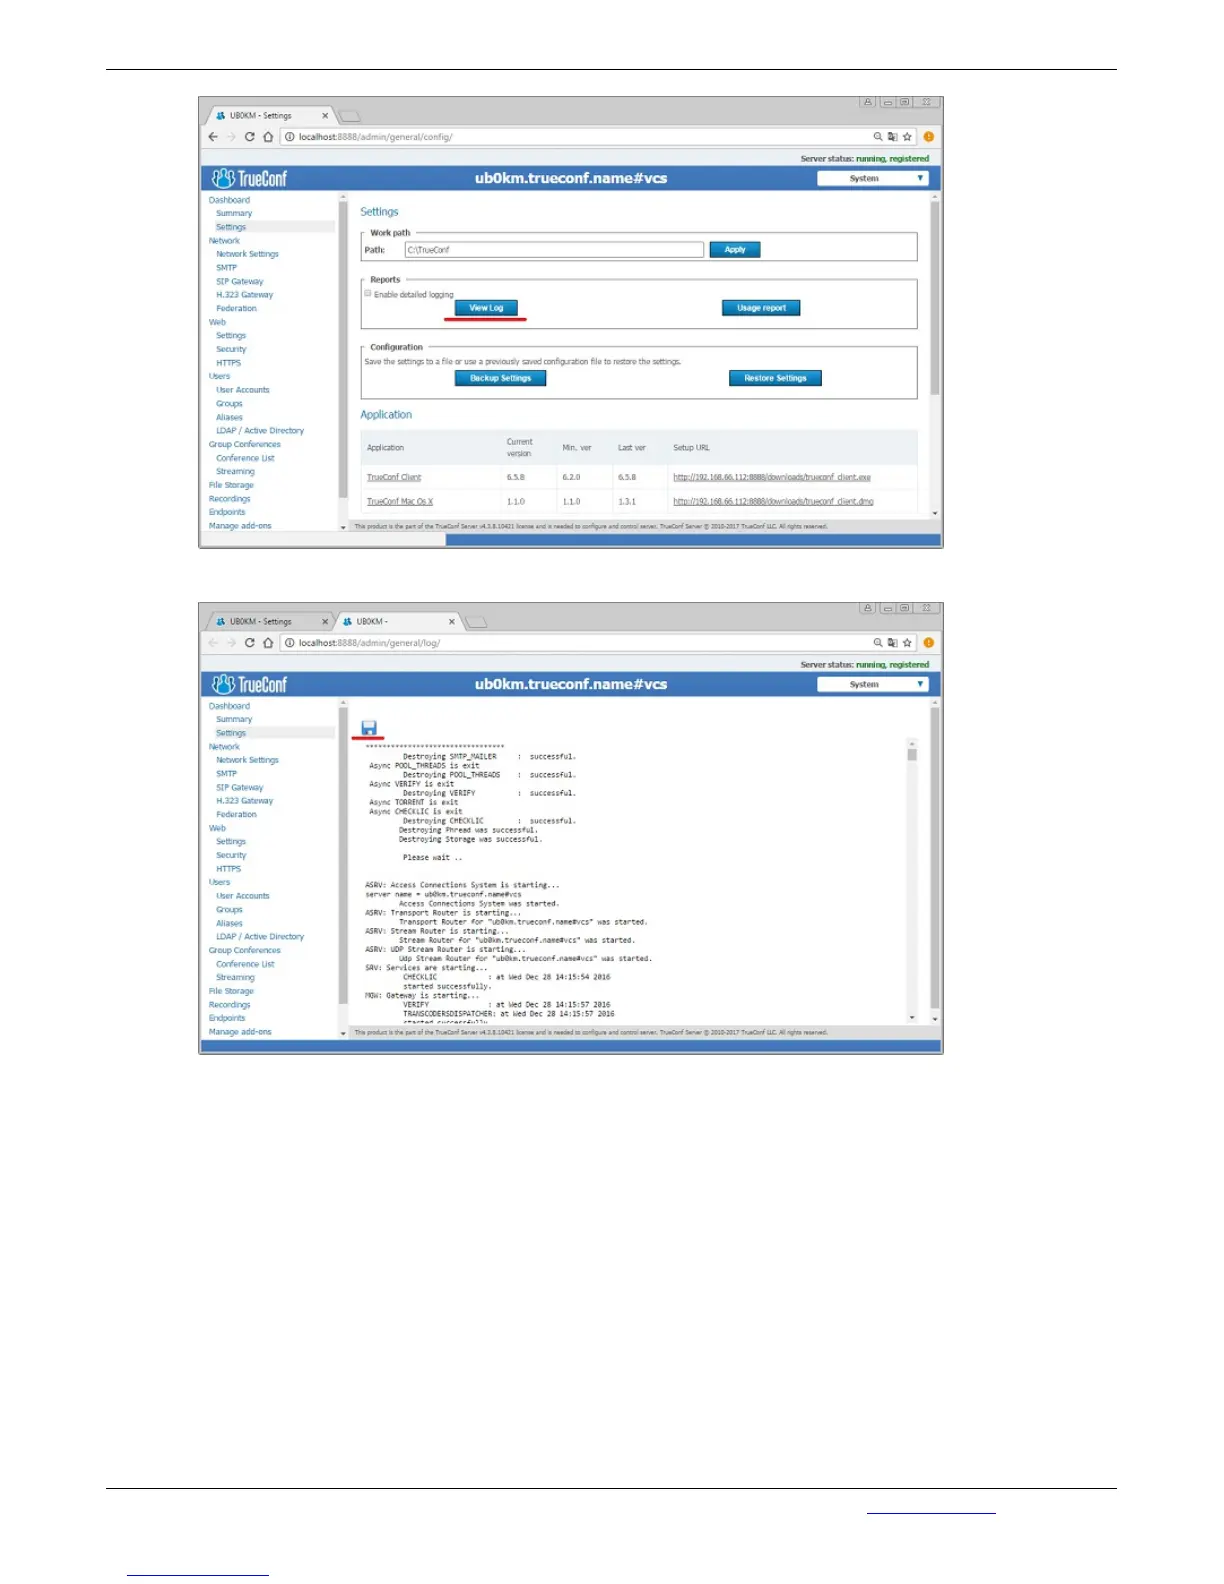Click the home icon in the upper browser toolbar
This screenshot has height=1584, width=1224.
click(x=268, y=137)
